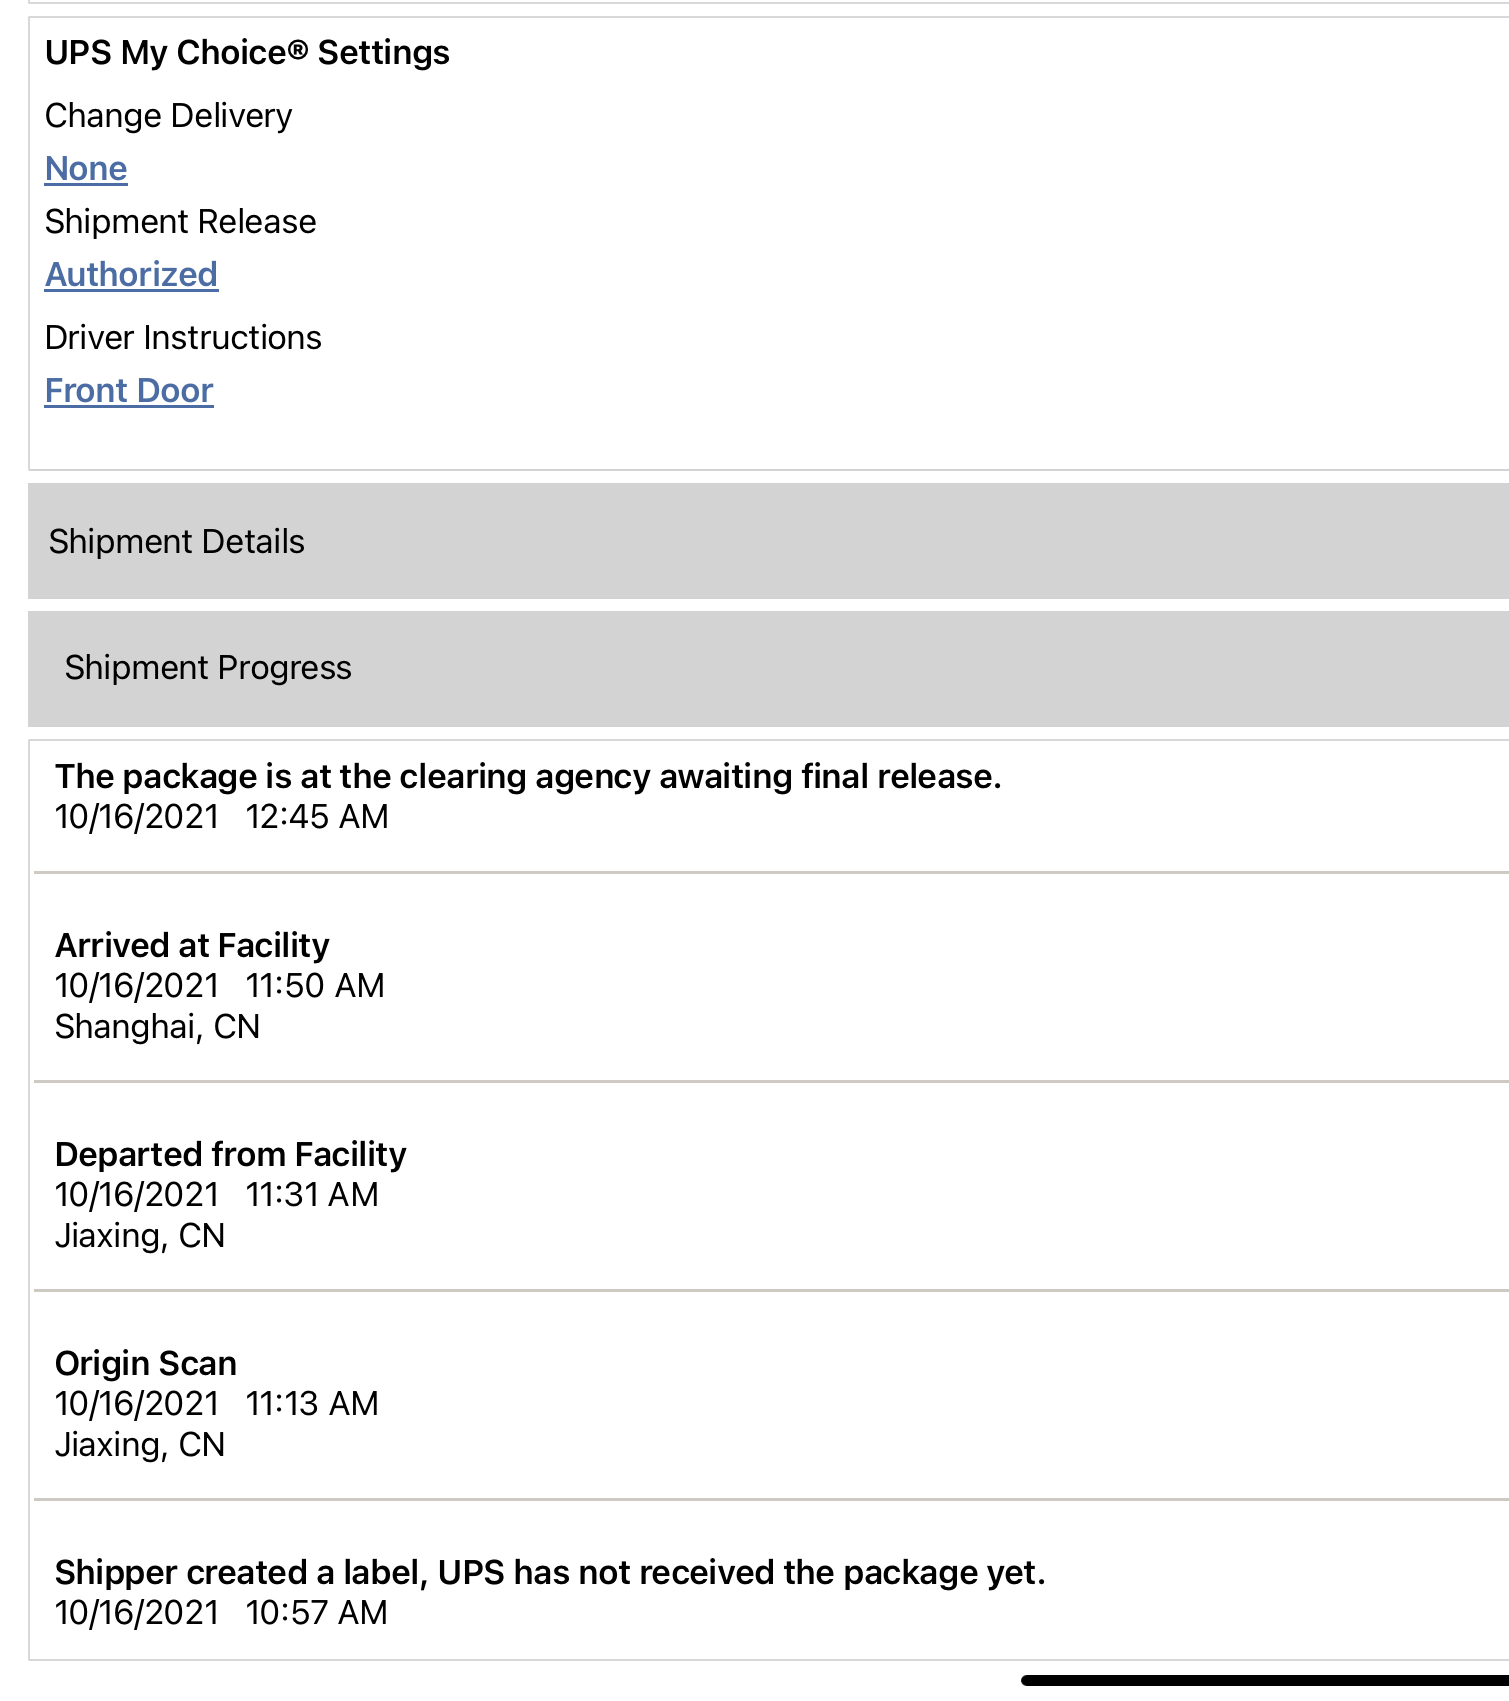
Task: Tap the home indicator bar at bottom
Action: click(x=1264, y=1680)
